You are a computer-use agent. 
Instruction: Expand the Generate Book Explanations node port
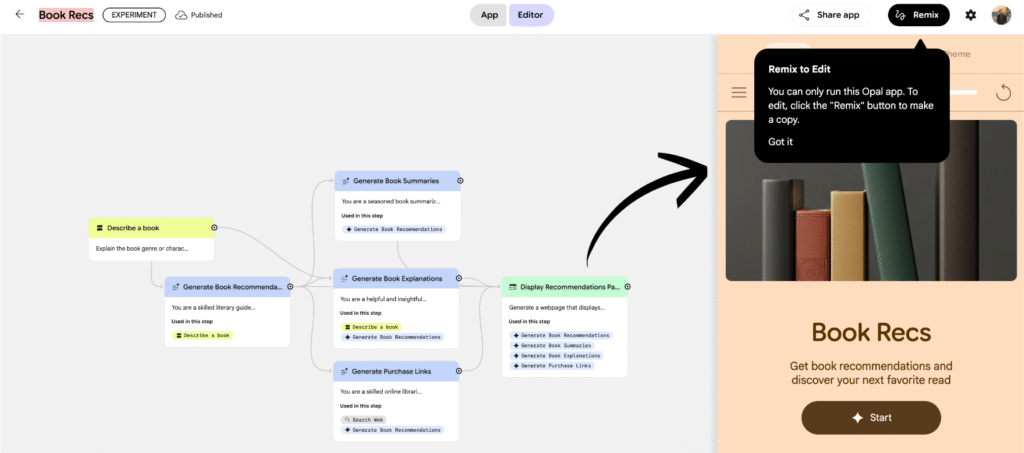460,279
